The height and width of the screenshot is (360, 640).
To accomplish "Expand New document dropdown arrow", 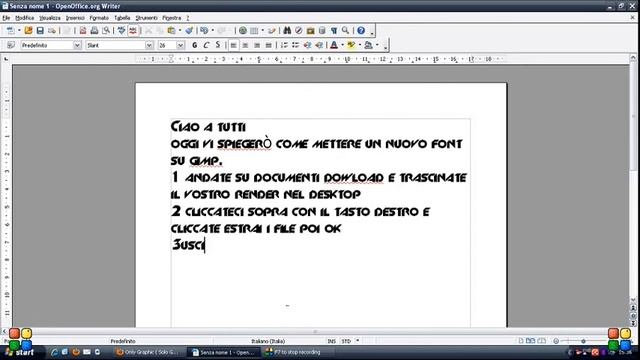I will click(19, 31).
